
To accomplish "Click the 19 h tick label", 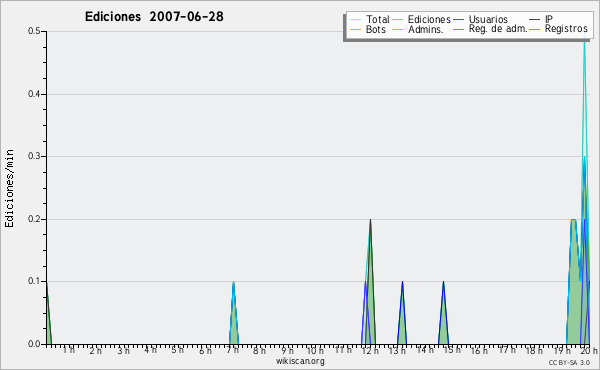I will coord(561,350).
